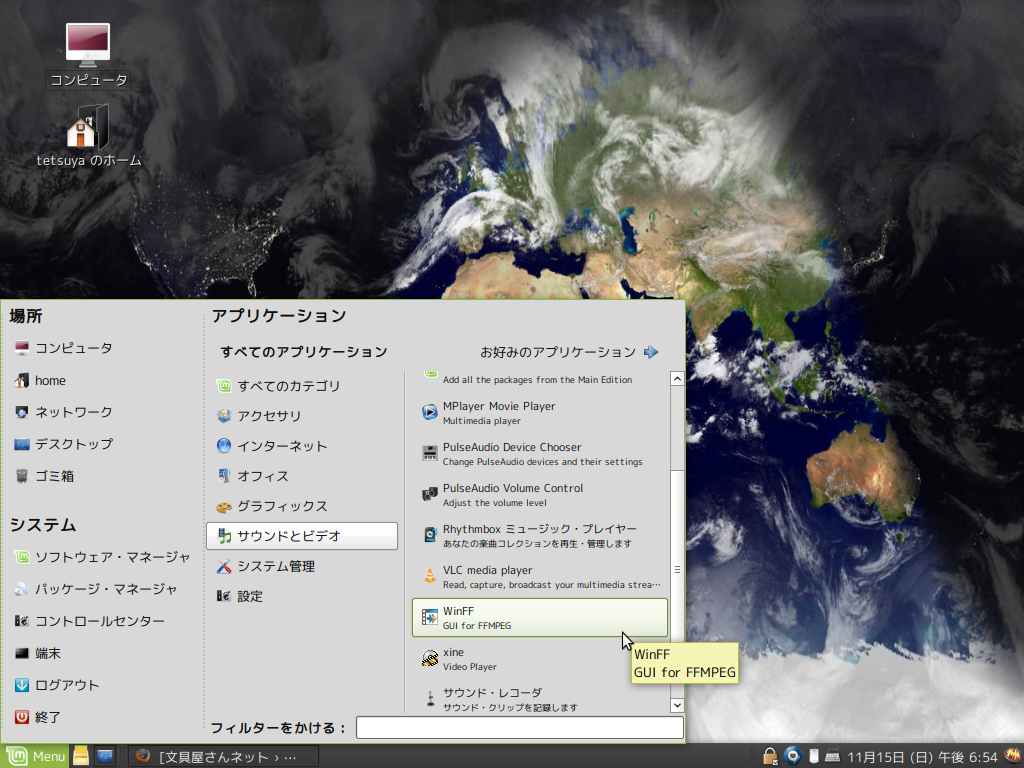This screenshot has width=1024, height=768.
Task: Select アクセサリ category
Action: tap(302, 416)
